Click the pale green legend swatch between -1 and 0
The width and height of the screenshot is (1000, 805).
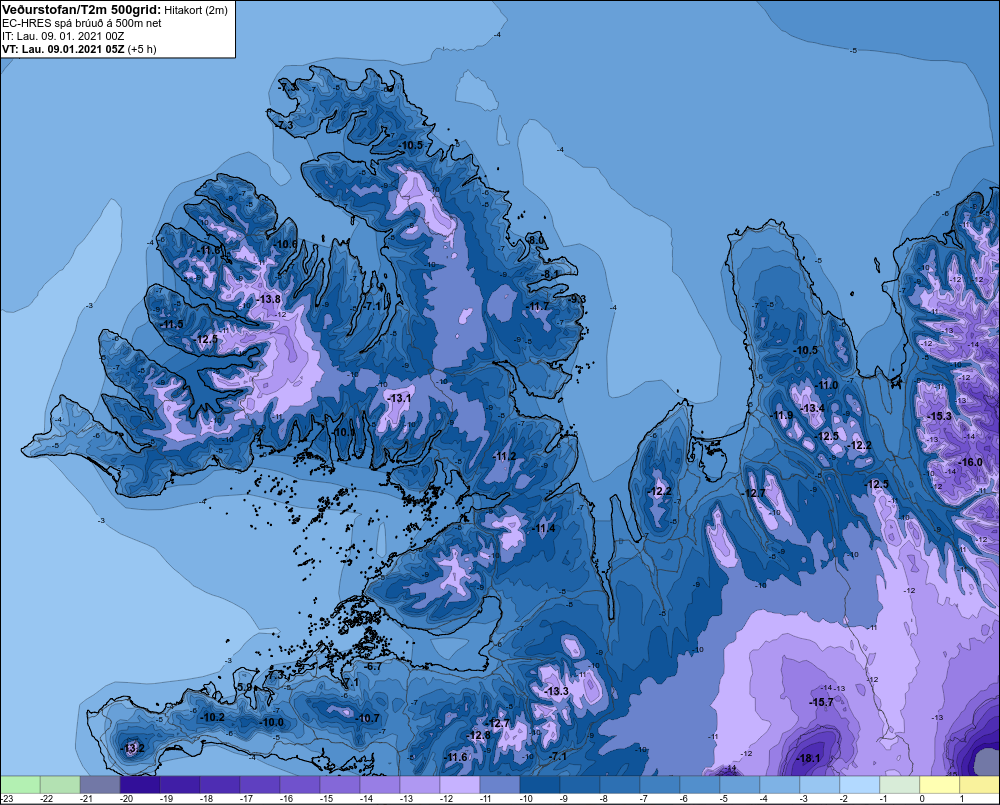point(899,784)
